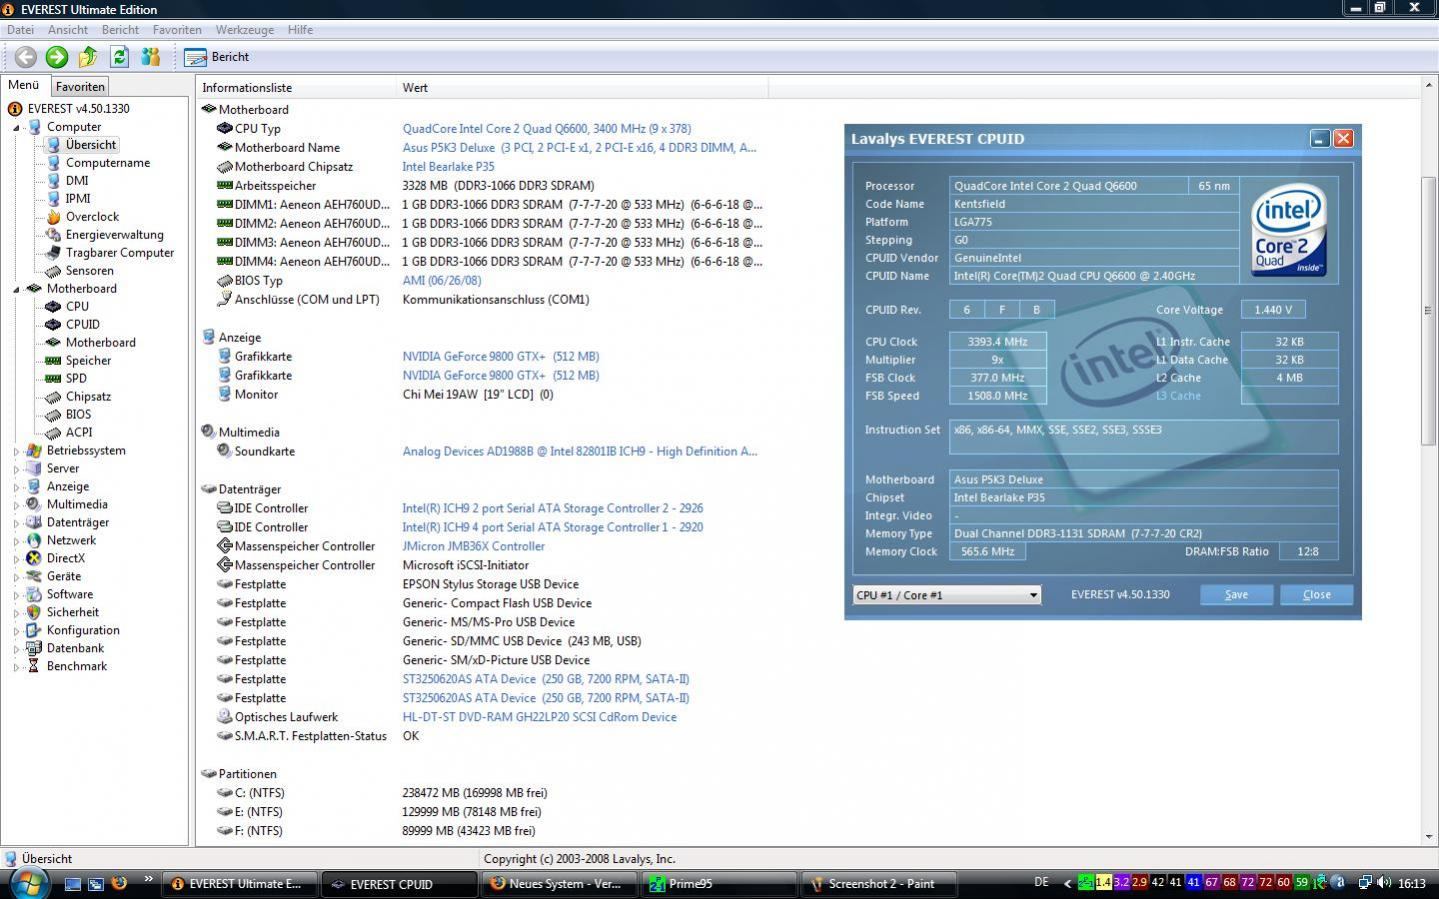Select the ACPI tree item
Viewport: 1439px width, 899px height.
79,433
